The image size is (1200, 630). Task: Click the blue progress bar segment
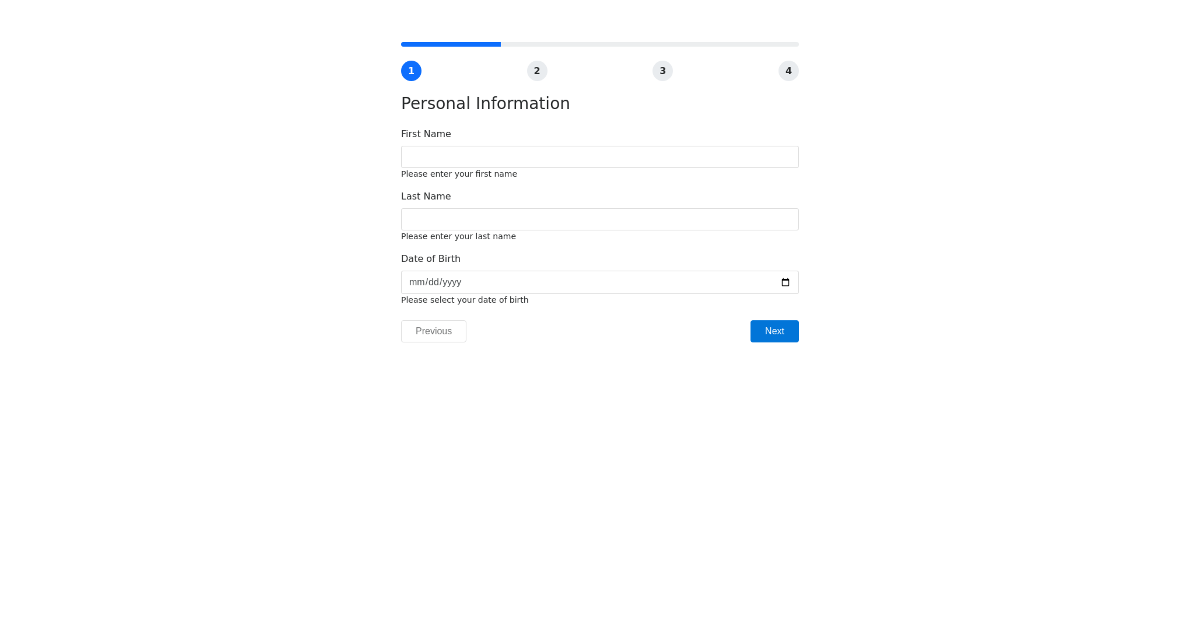tap(450, 44)
